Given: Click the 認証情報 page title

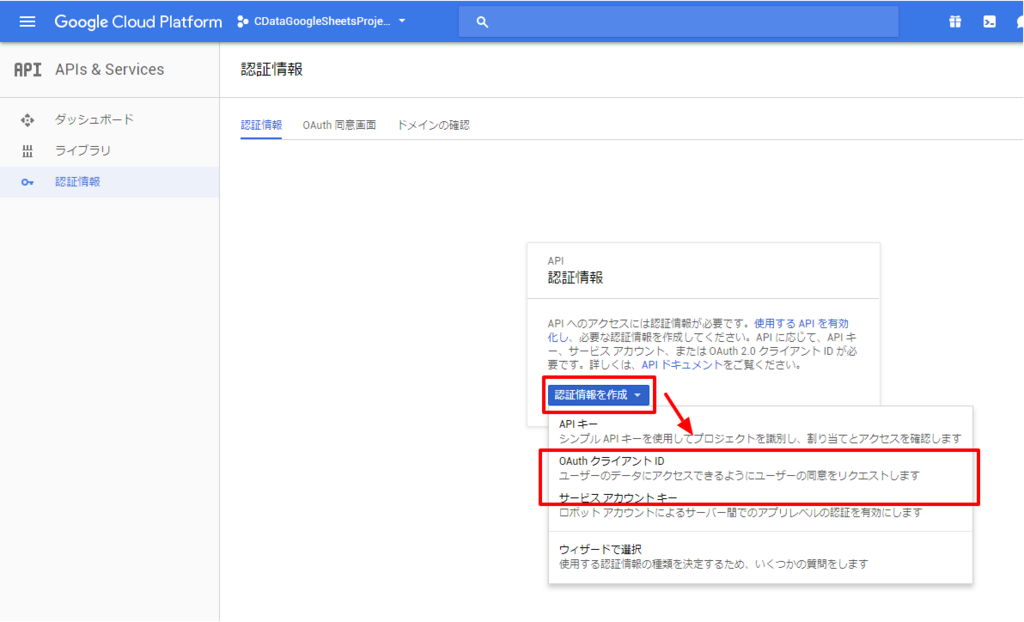Looking at the screenshot, I should point(272,69).
